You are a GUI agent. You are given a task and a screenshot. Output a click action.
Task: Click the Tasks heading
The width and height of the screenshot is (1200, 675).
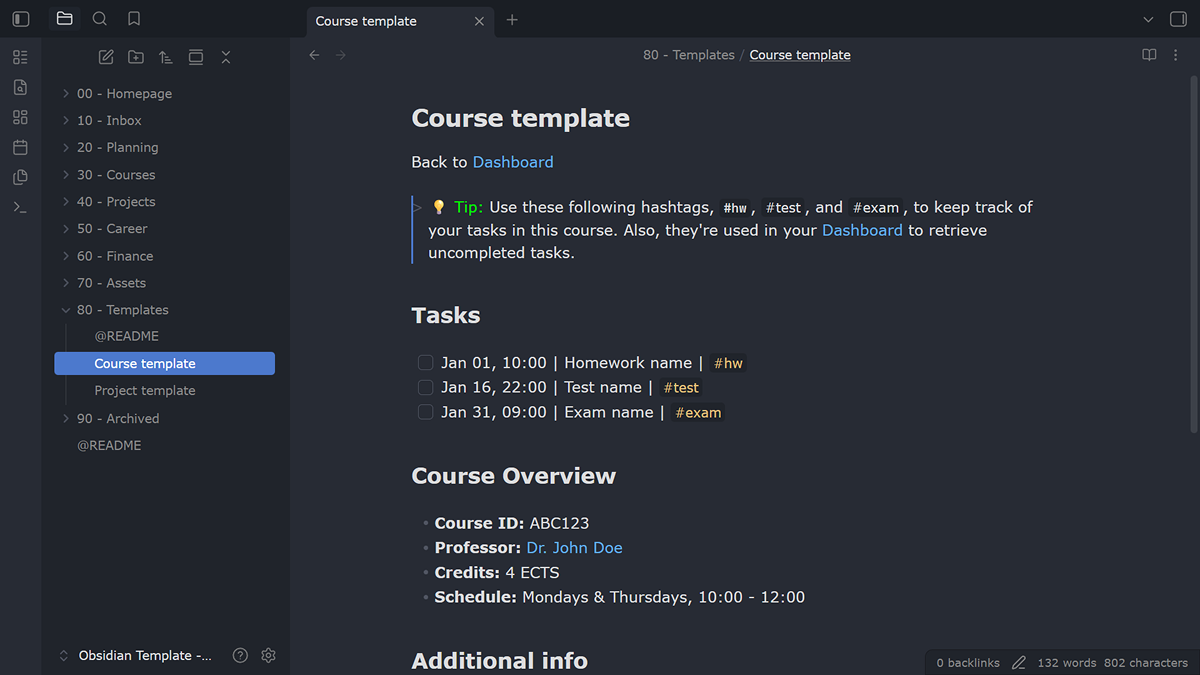coord(446,315)
